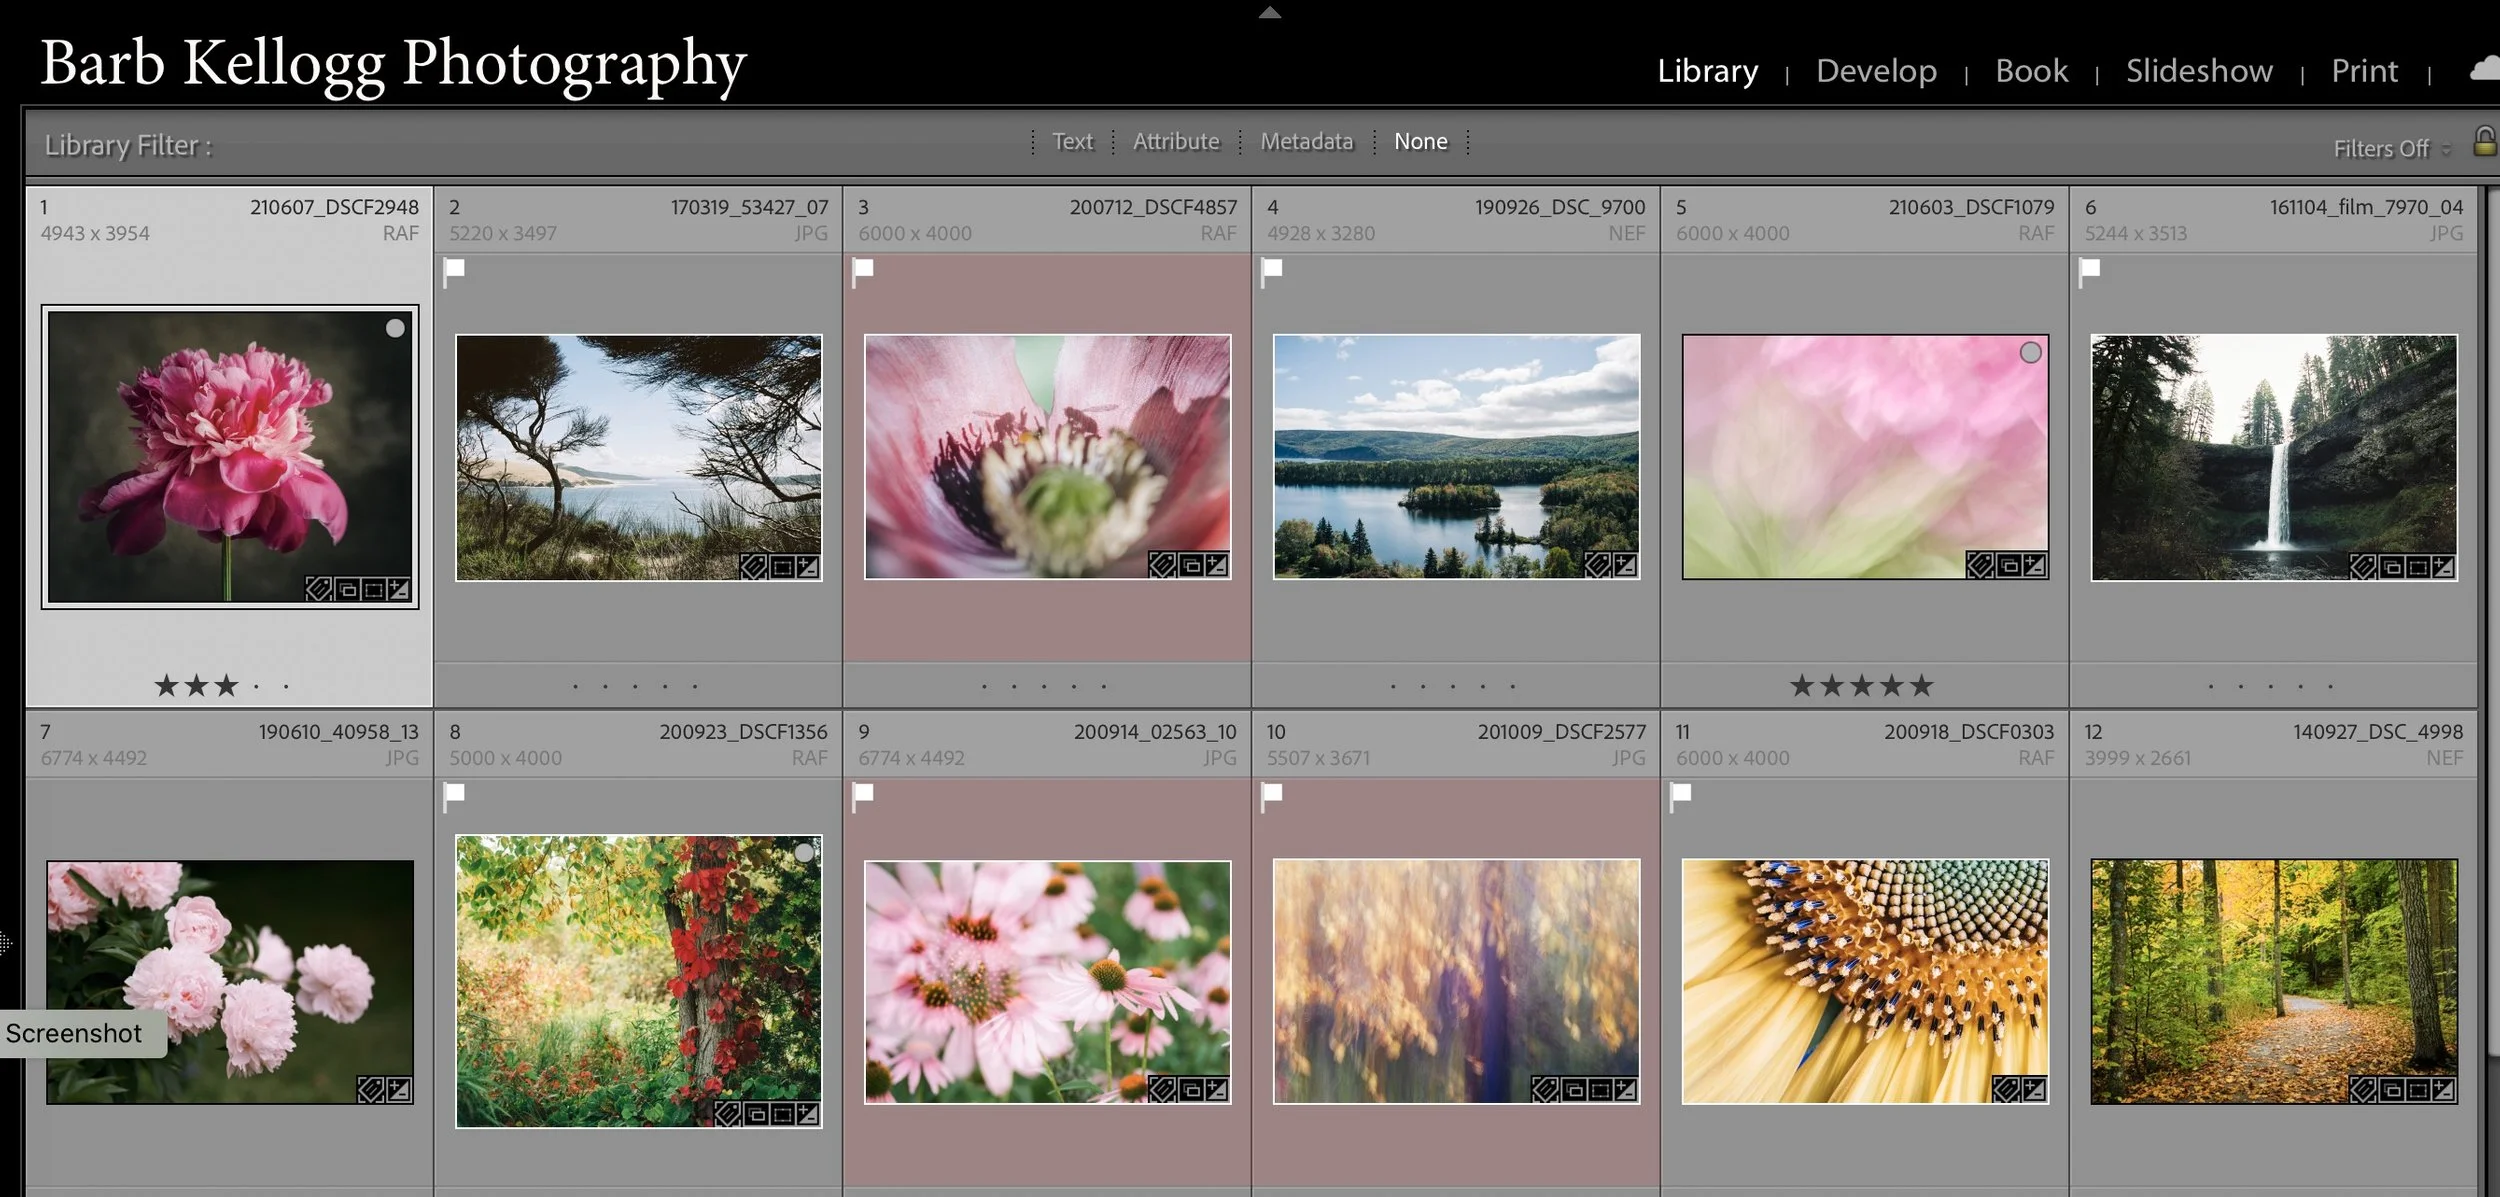Collapse the top module panel with the arrow
This screenshot has height=1197, width=2500.
click(x=1269, y=12)
